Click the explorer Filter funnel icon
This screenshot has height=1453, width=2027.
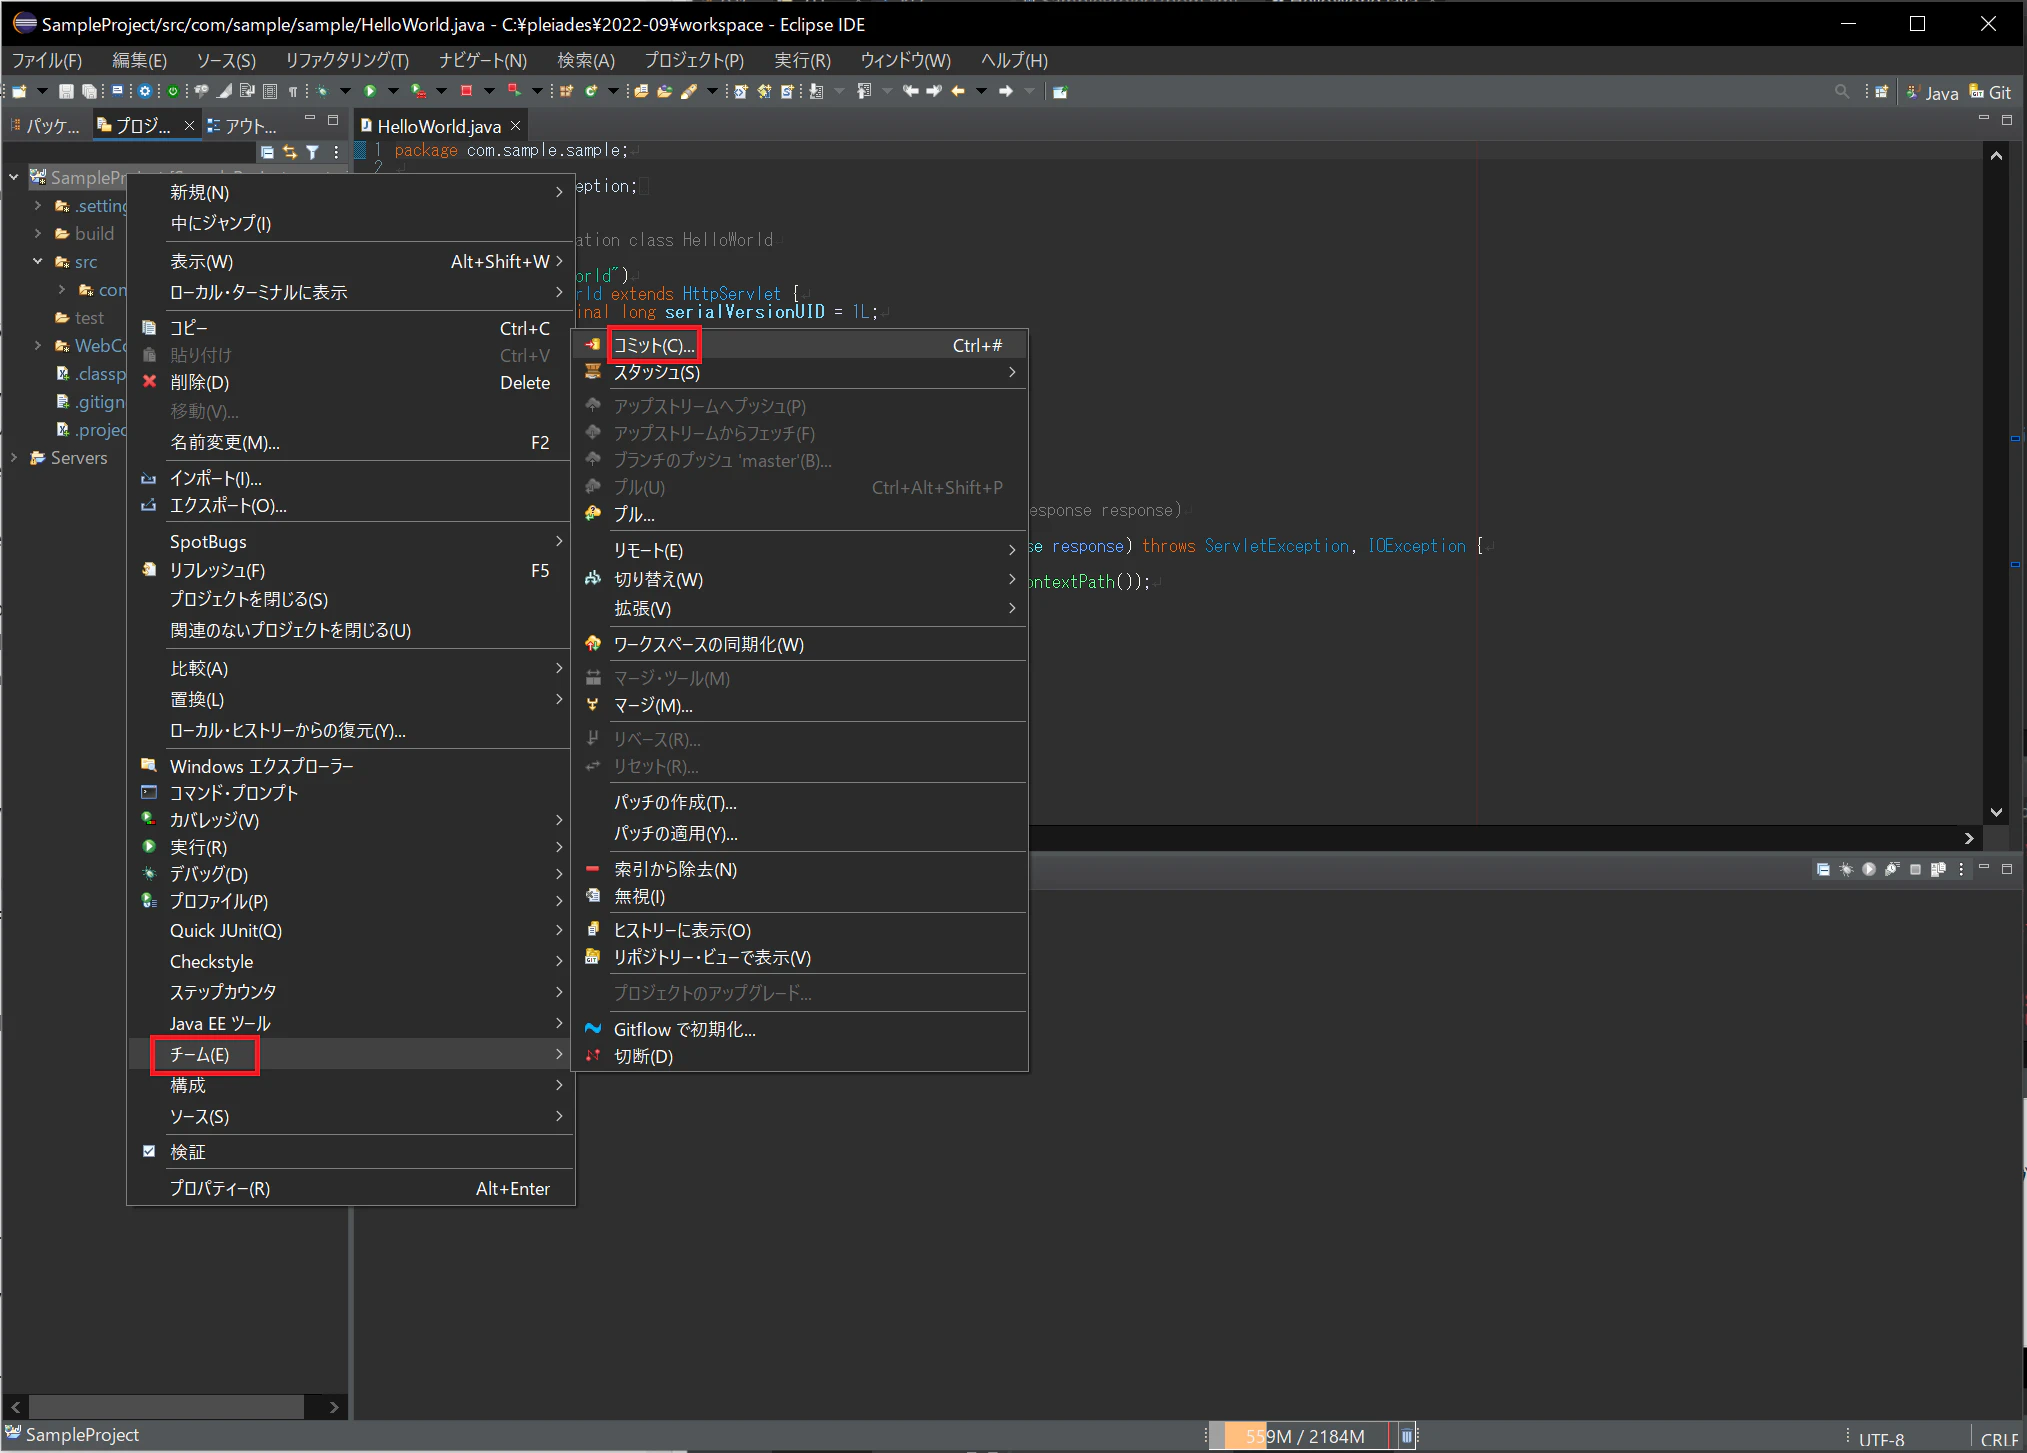pos(312,152)
